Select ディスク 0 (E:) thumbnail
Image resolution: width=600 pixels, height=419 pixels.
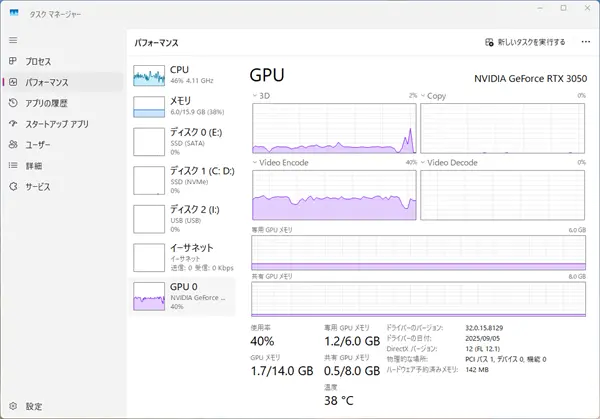click(149, 142)
